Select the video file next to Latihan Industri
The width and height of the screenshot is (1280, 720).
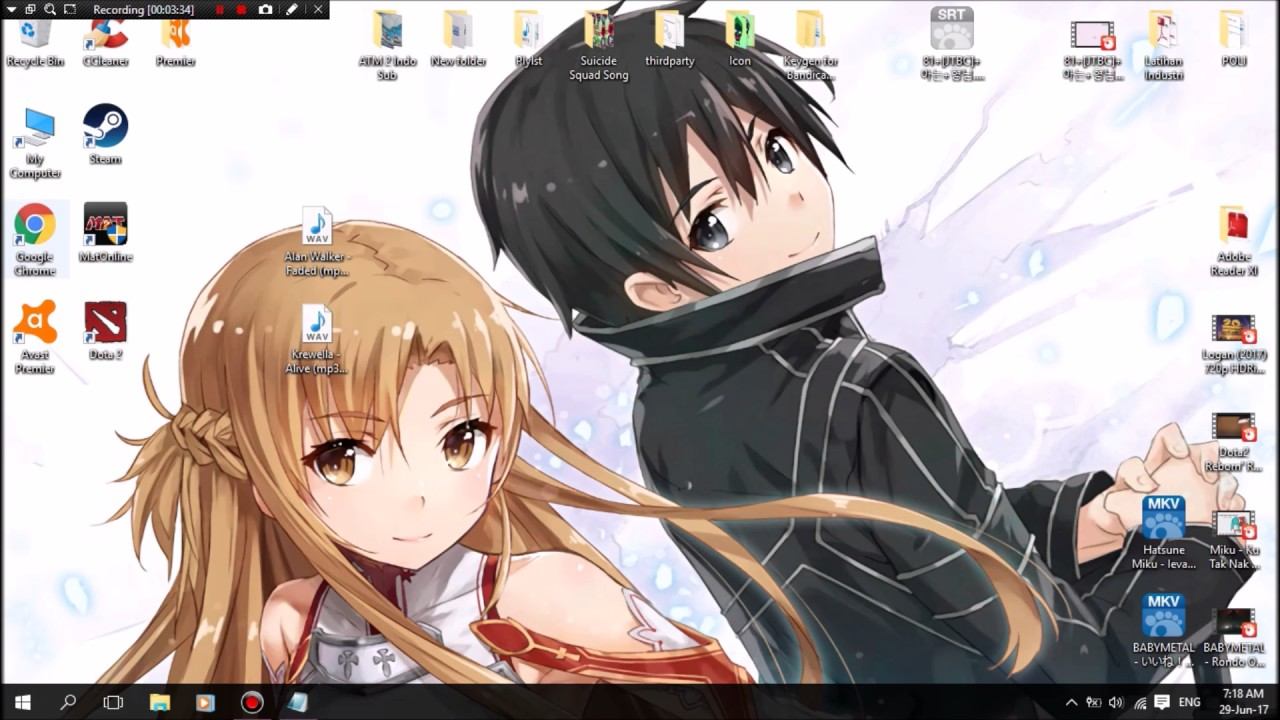(x=1093, y=48)
